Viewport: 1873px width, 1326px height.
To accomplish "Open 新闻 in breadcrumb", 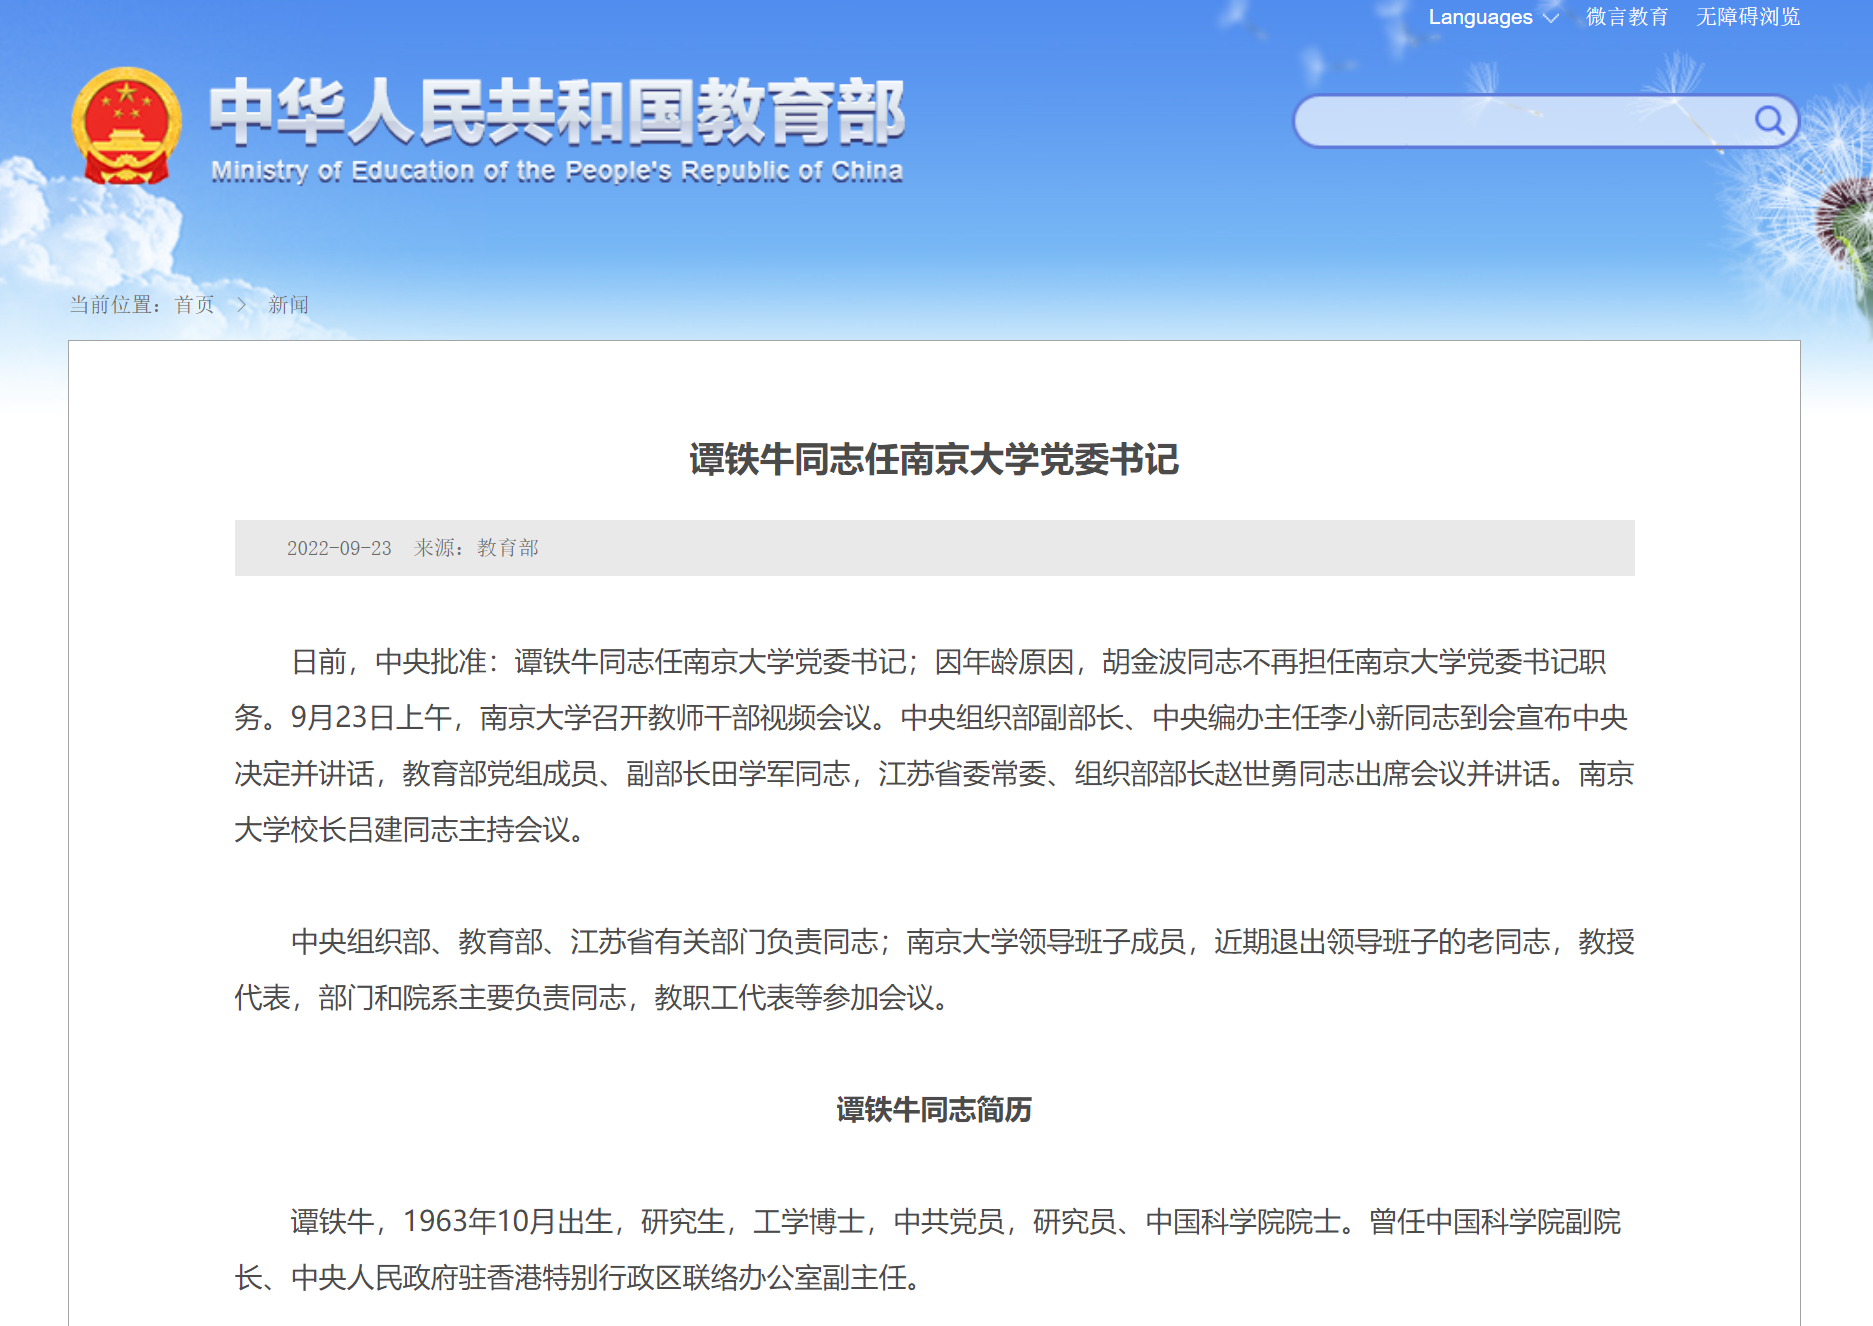I will [x=288, y=305].
